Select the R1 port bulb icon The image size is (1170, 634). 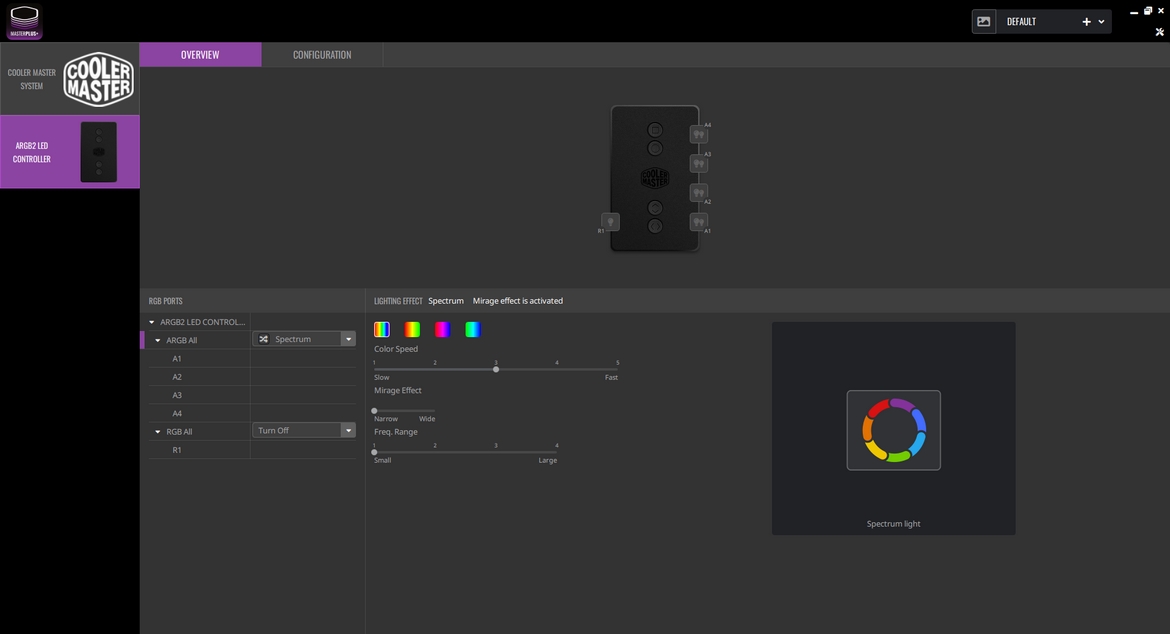610,222
